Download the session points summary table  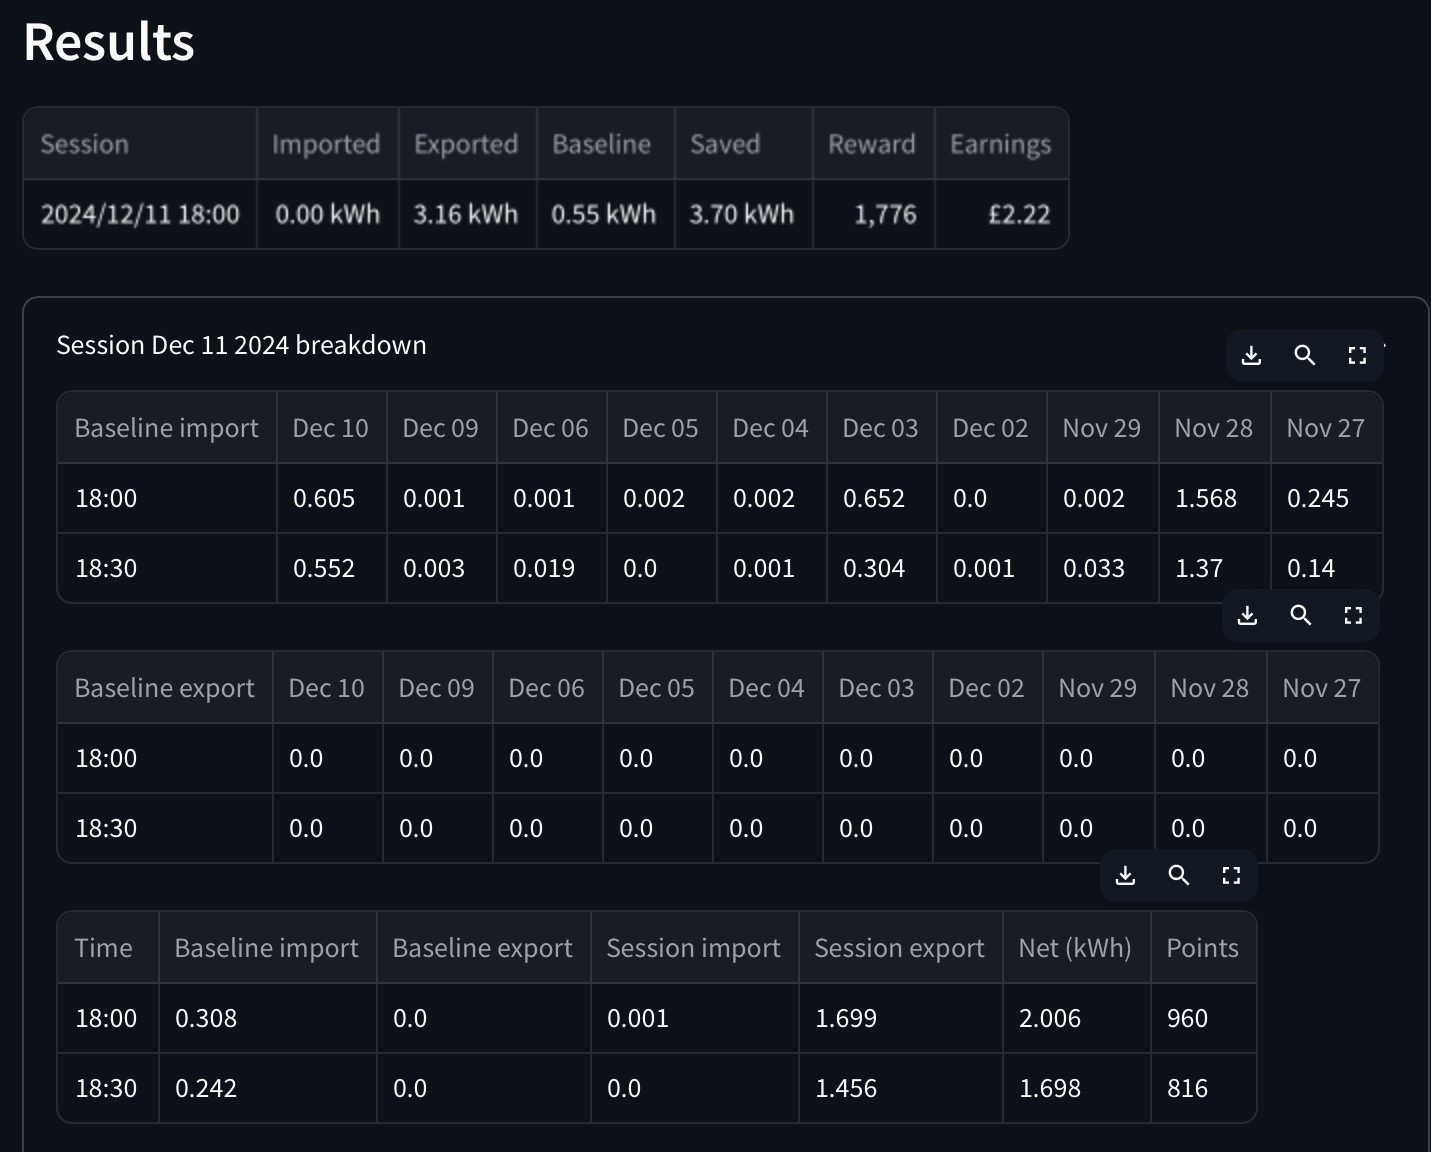click(1125, 875)
